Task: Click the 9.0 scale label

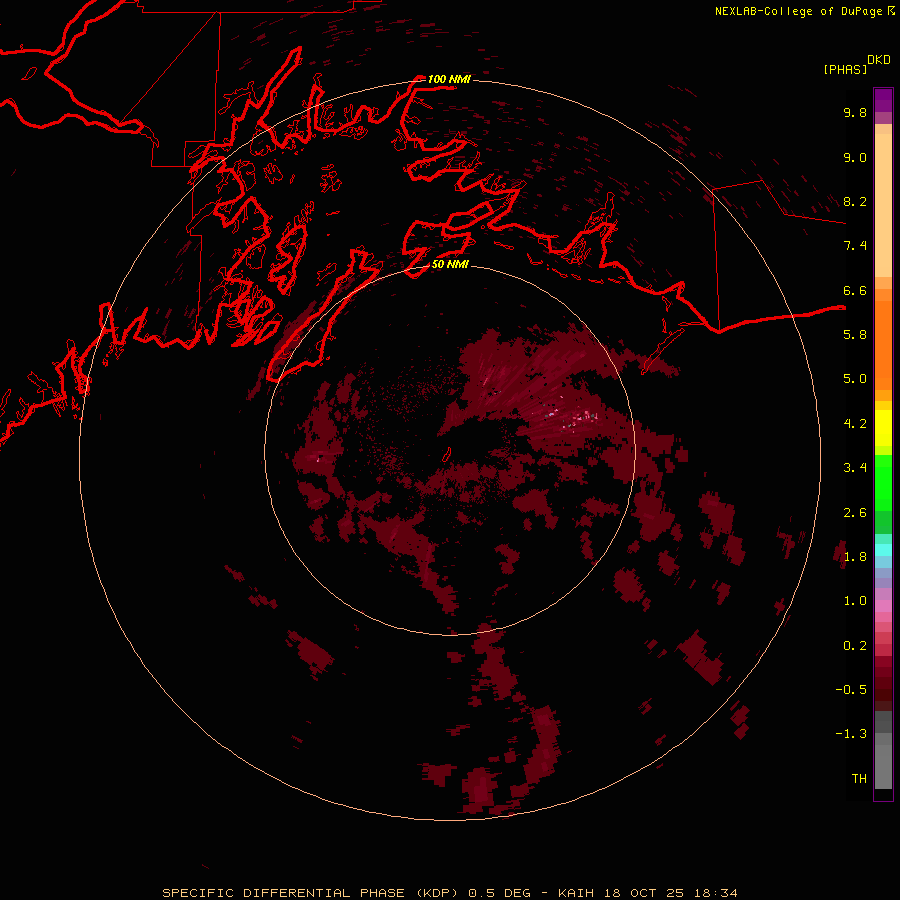Action: [855, 157]
